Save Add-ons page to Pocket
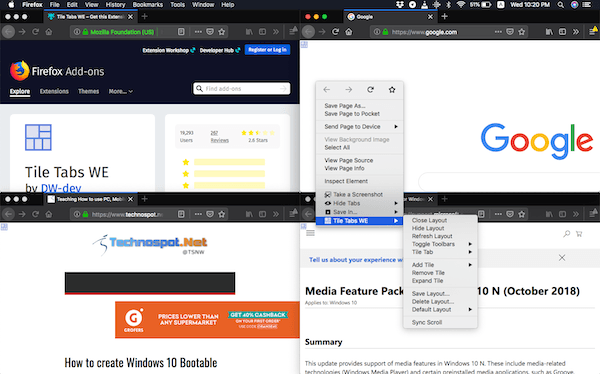 point(210,32)
